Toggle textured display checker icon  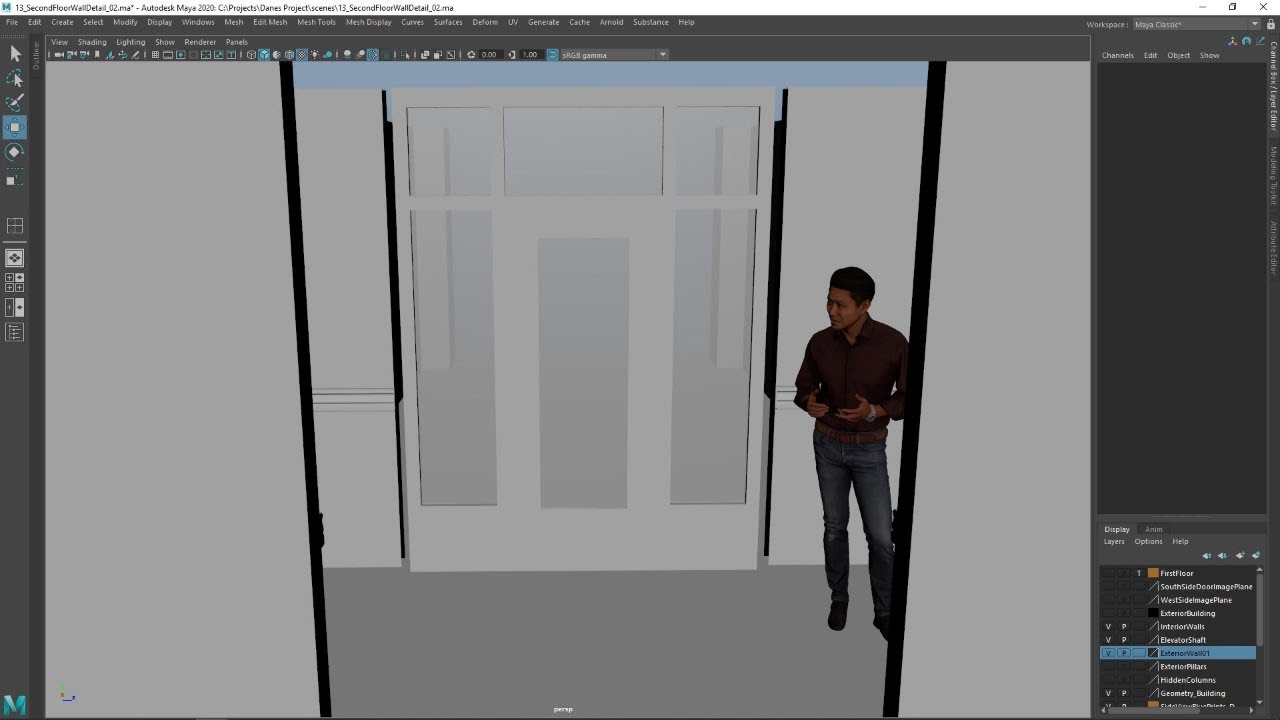click(300, 55)
